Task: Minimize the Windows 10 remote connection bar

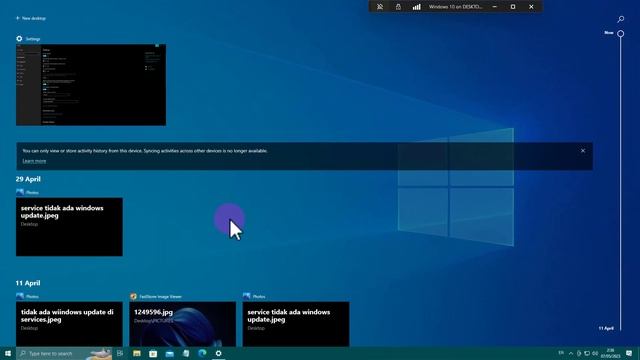Action: point(495,7)
